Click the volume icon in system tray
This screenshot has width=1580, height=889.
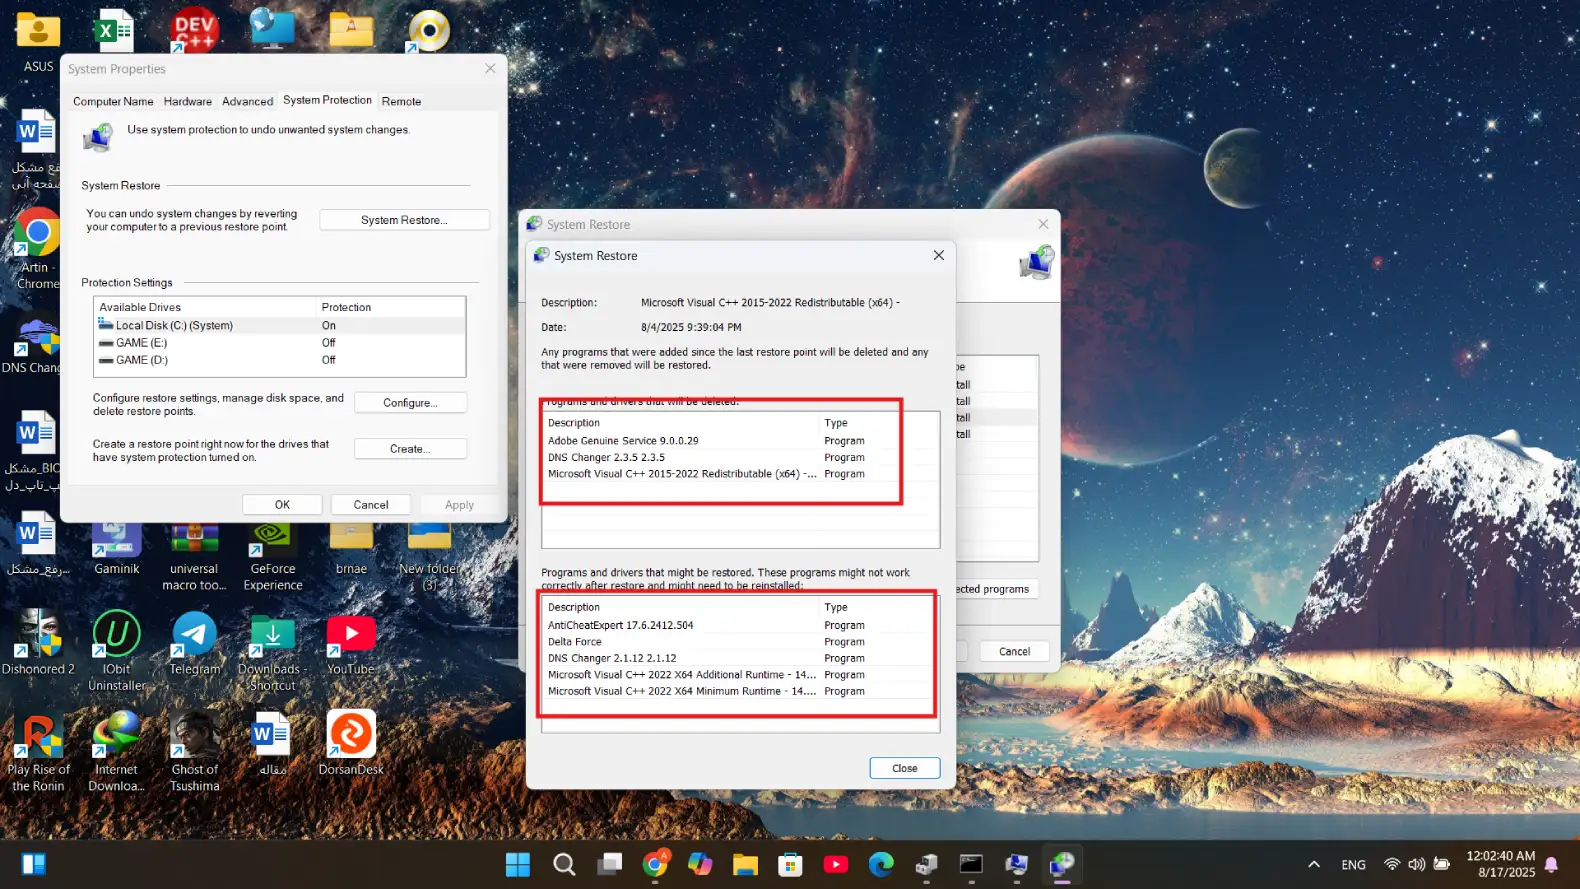point(1416,864)
